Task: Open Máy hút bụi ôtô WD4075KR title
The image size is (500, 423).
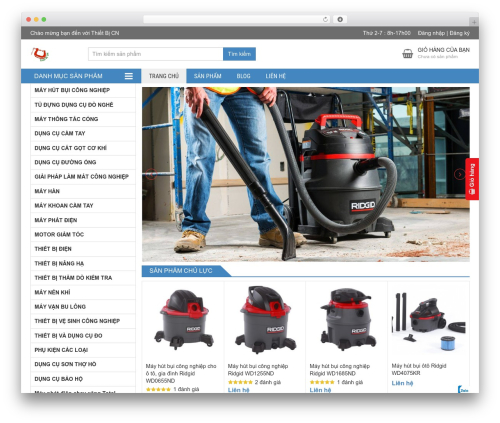Action: tap(419, 369)
